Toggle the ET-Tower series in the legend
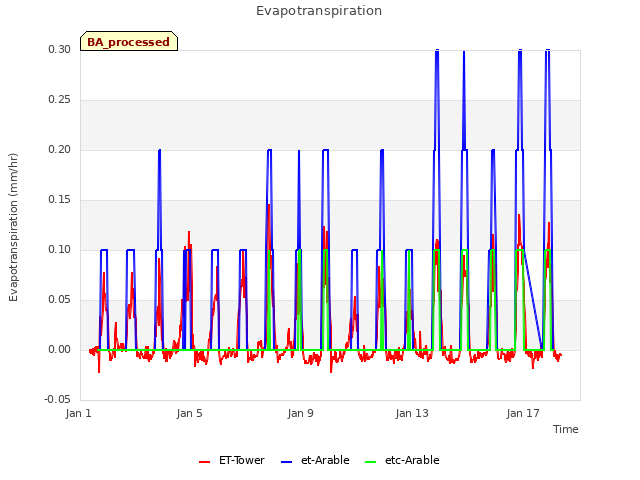The width and height of the screenshot is (640, 480). (x=232, y=460)
